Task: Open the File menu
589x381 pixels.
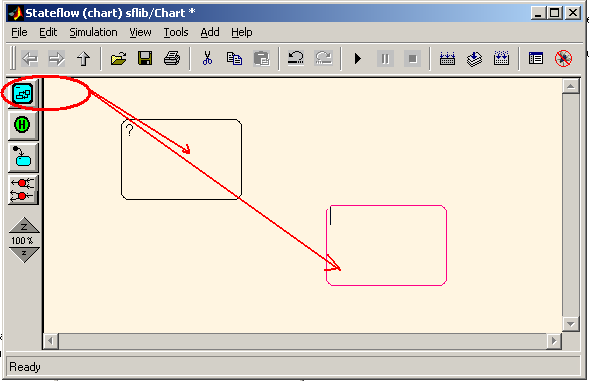Action: (19, 33)
